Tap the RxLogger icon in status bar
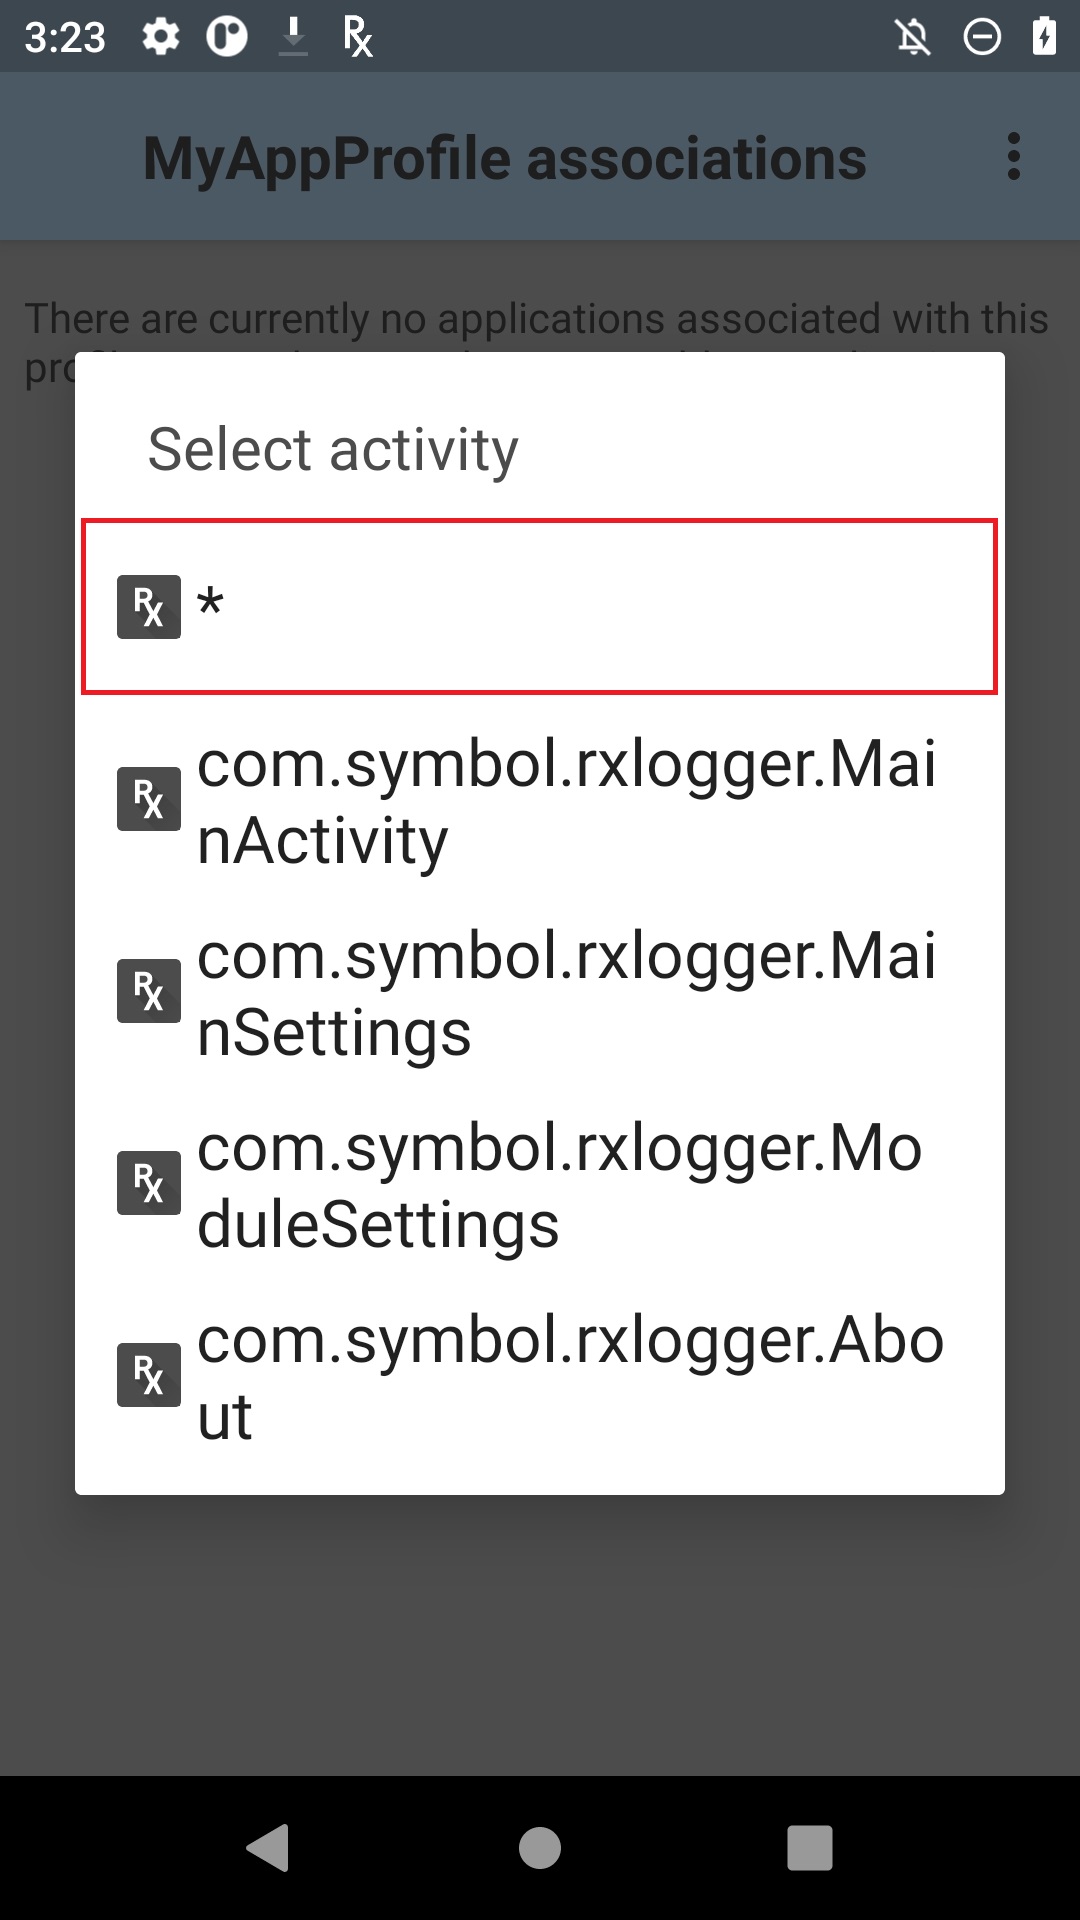Image resolution: width=1080 pixels, height=1920 pixels. tap(357, 37)
